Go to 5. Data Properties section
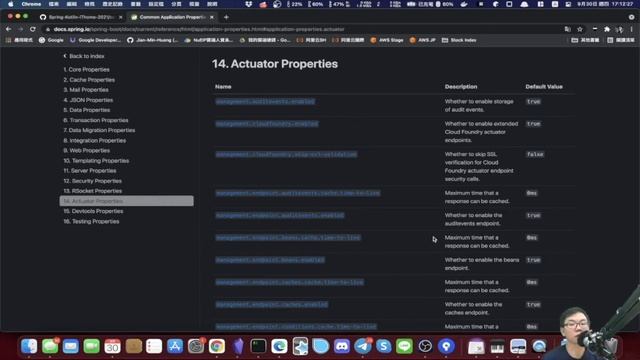Image resolution: width=640 pixels, height=360 pixels. (x=87, y=110)
